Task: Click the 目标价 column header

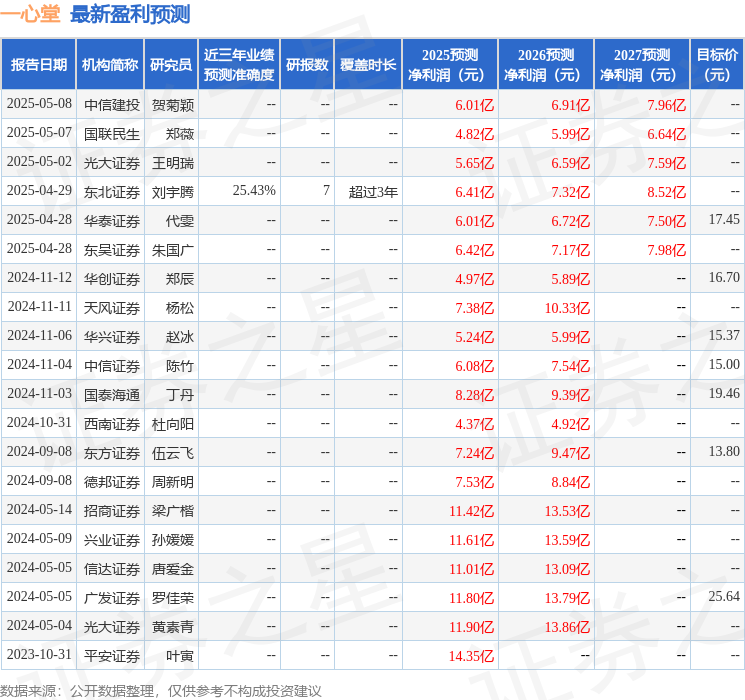Action: (x=717, y=65)
